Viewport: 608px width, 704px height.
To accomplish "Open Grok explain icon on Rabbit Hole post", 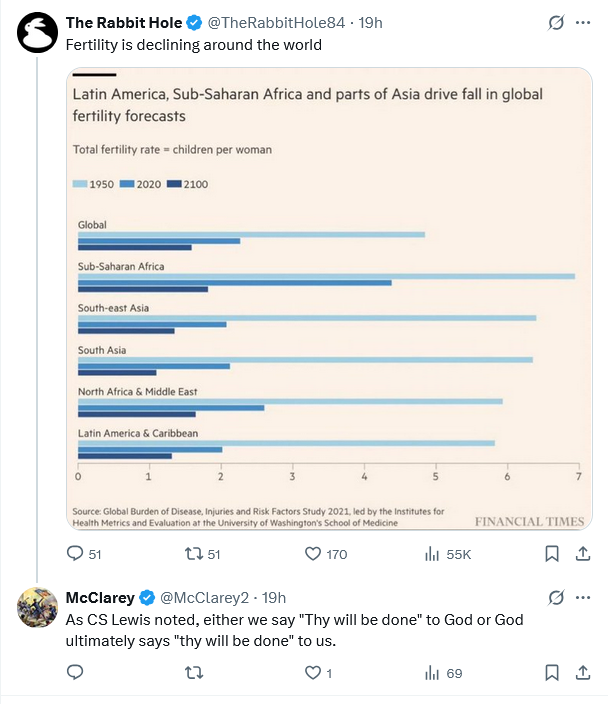I will [x=555, y=22].
